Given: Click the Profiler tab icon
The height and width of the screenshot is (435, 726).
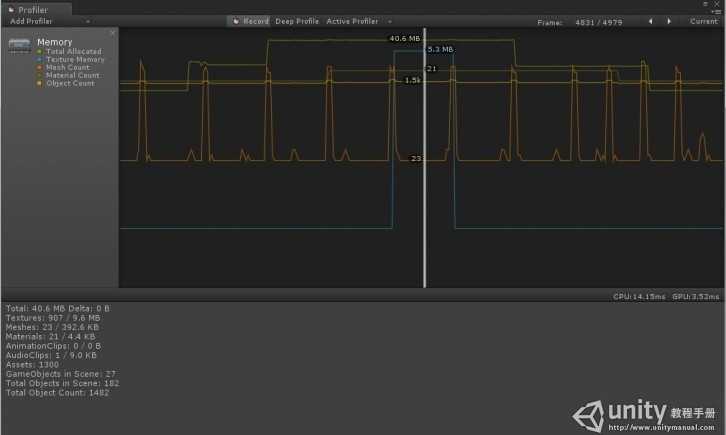Looking at the screenshot, I should [11, 10].
